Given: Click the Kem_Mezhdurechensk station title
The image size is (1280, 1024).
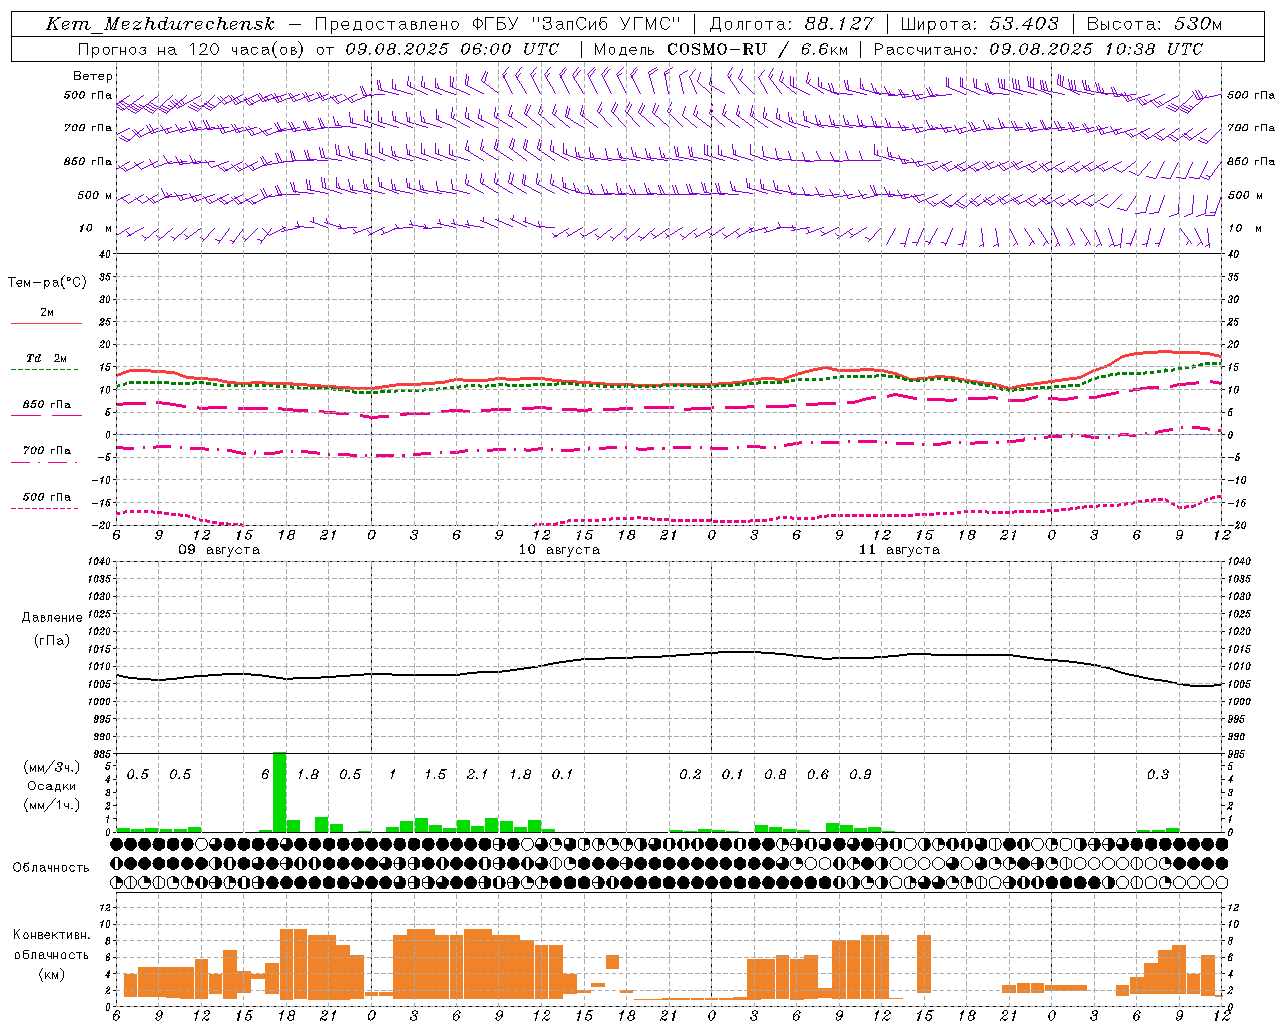Looking at the screenshot, I should [x=160, y=24].
